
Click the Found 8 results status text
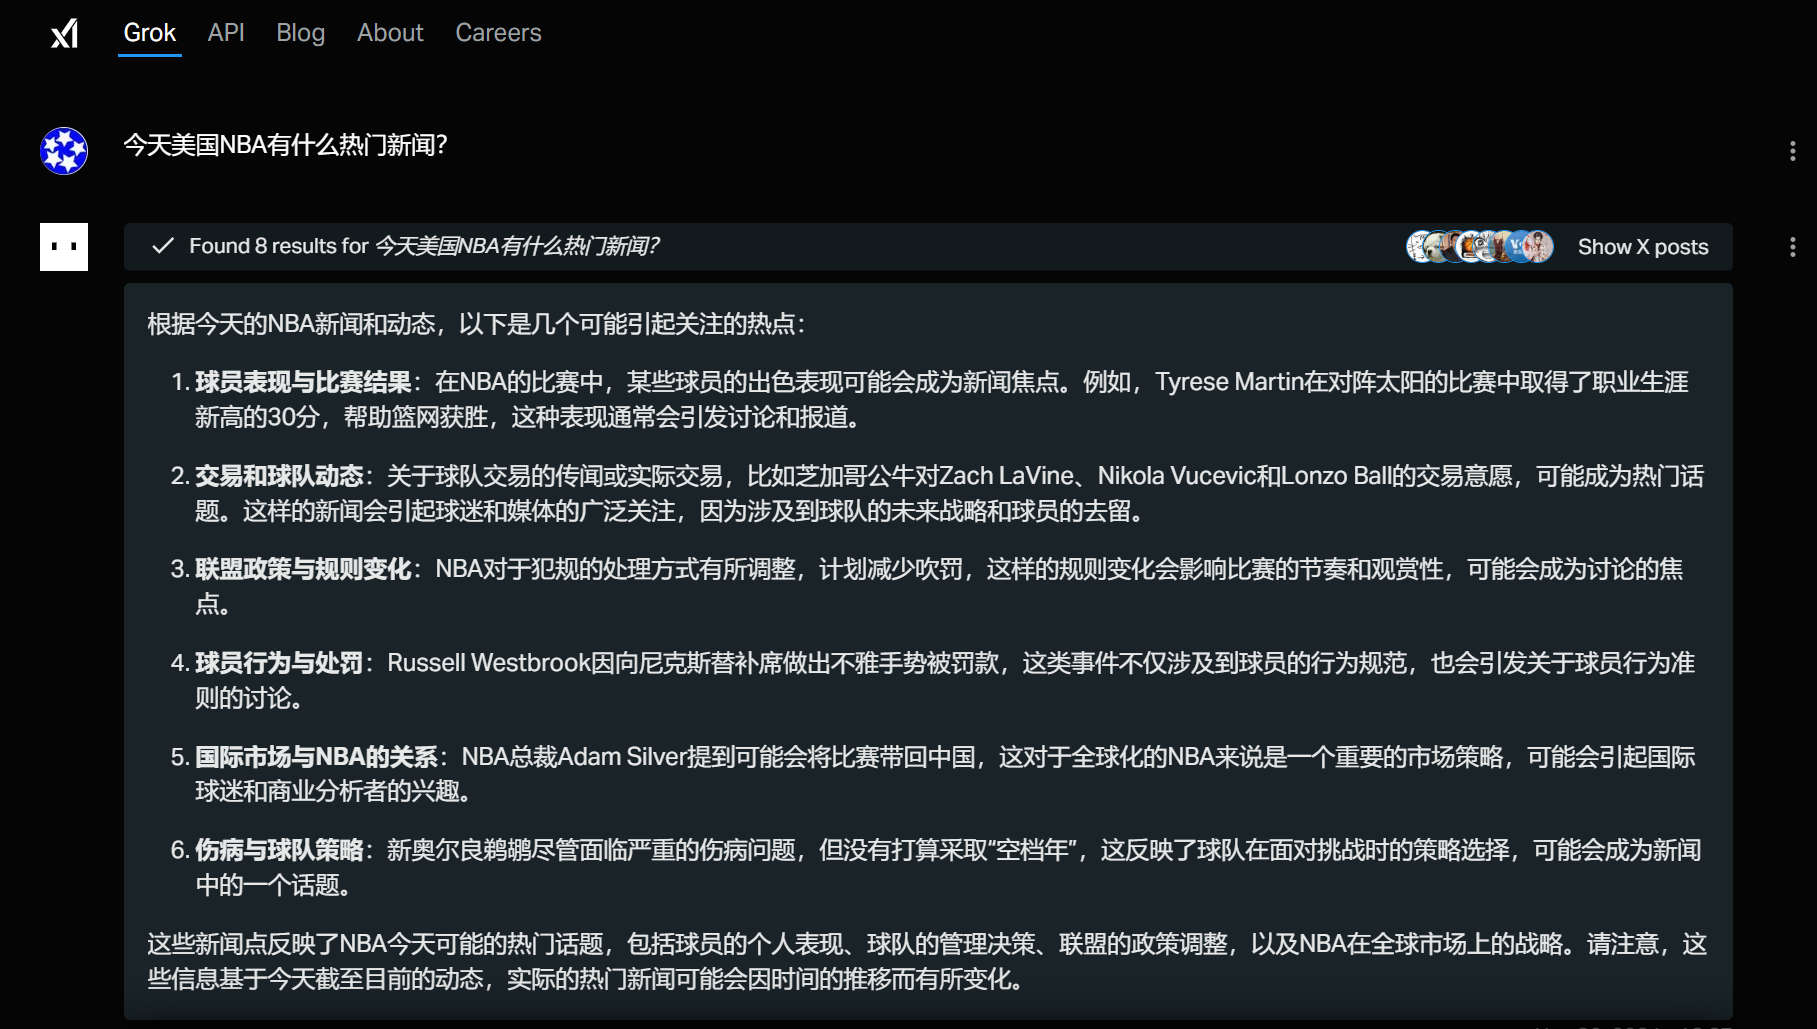[424, 246]
